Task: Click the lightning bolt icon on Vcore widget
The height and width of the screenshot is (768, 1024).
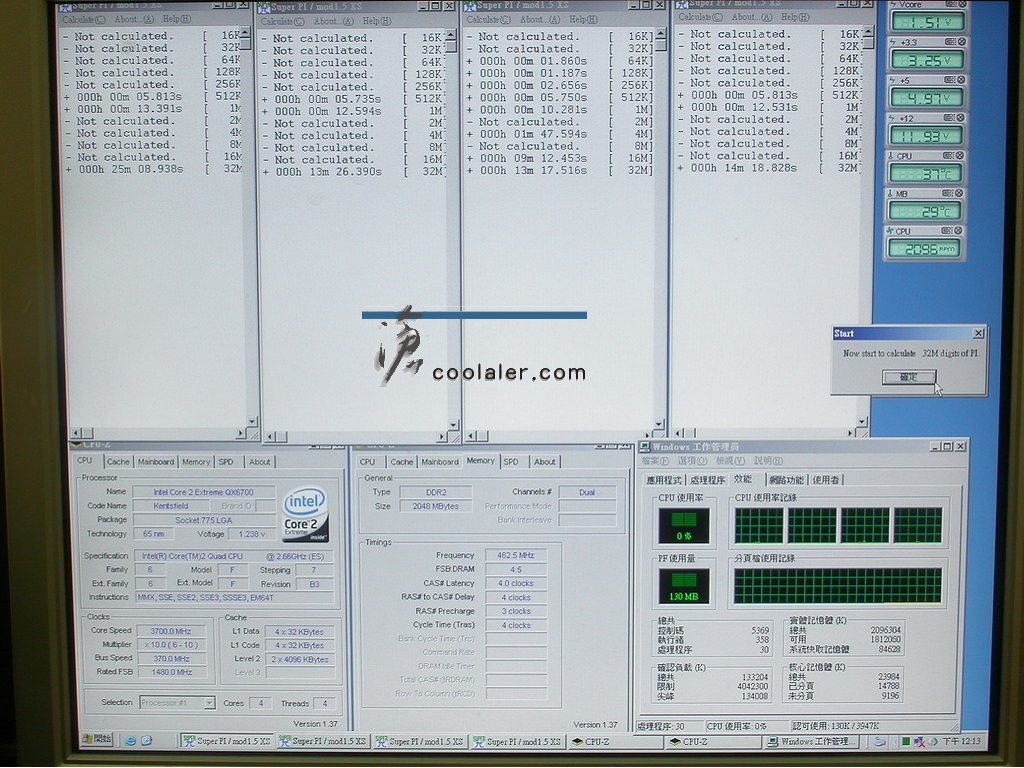Action: (893, 5)
